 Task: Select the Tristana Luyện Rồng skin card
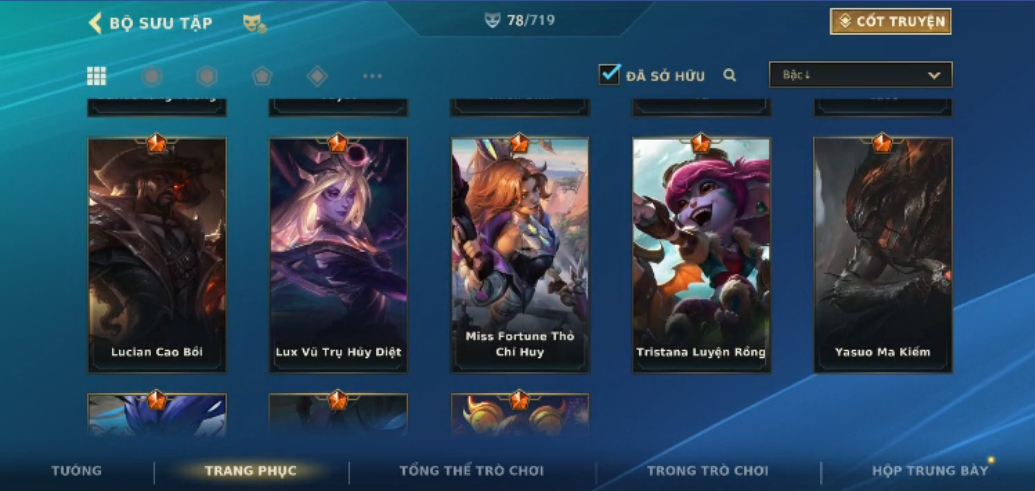701,255
